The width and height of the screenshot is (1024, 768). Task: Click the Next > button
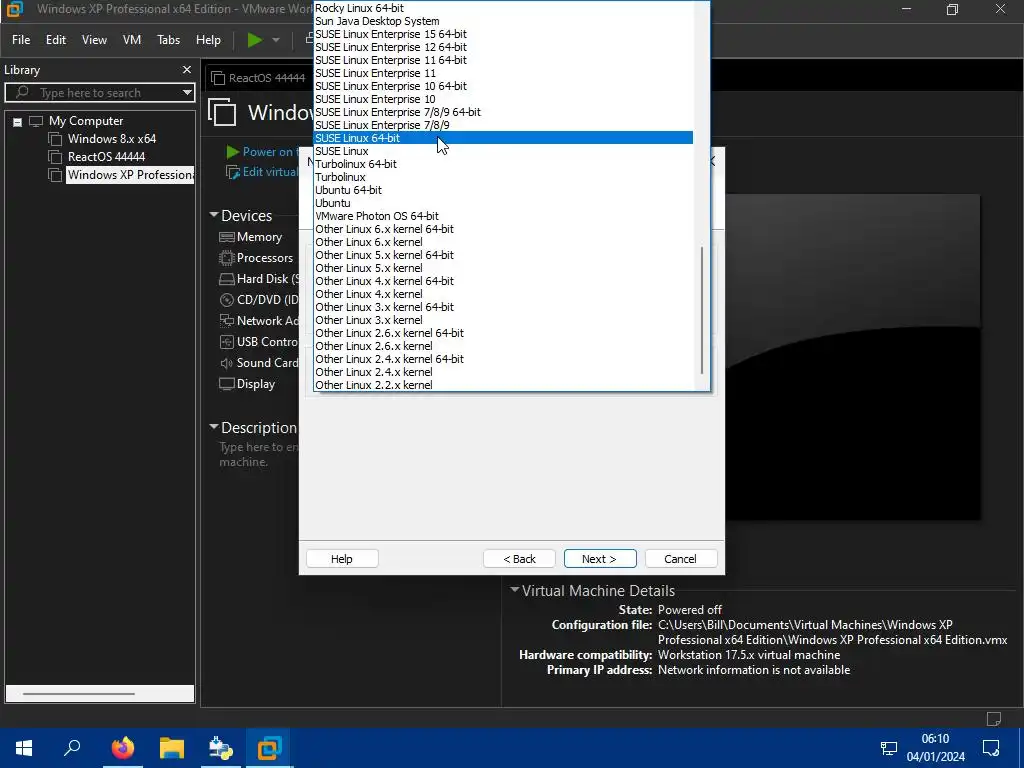coord(600,558)
